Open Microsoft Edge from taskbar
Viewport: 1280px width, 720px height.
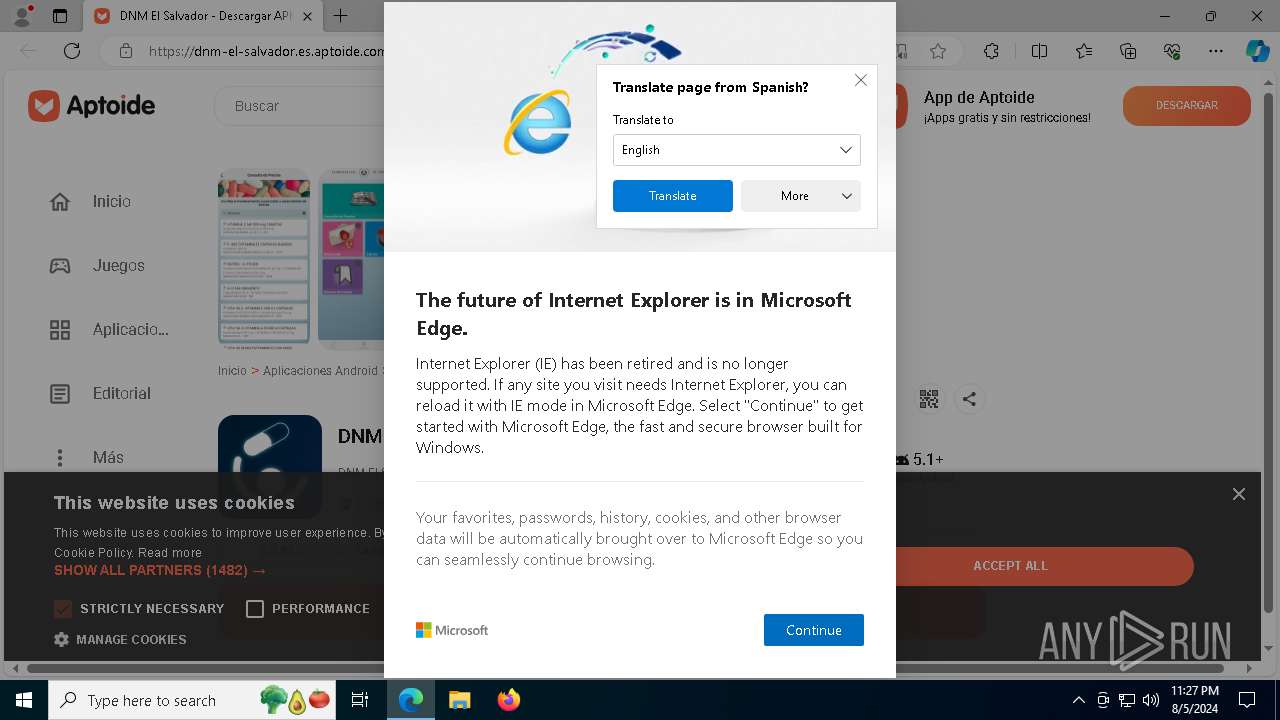point(411,700)
